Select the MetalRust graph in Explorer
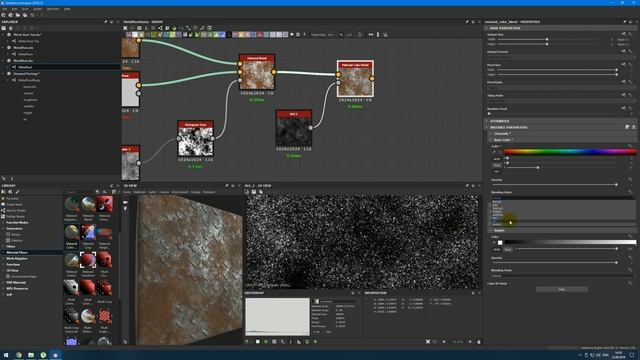This screenshot has width=640, height=360. (x=25, y=67)
